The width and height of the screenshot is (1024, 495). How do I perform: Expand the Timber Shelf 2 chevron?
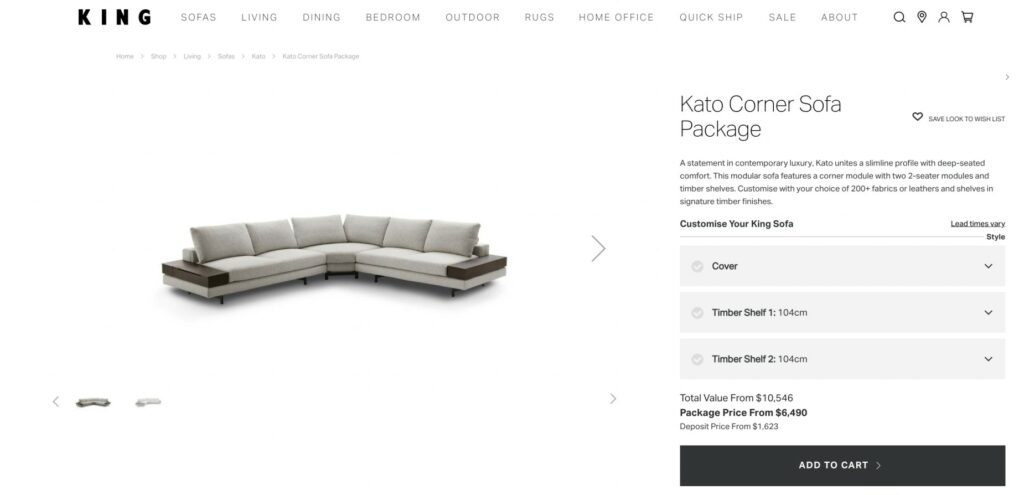coord(988,359)
